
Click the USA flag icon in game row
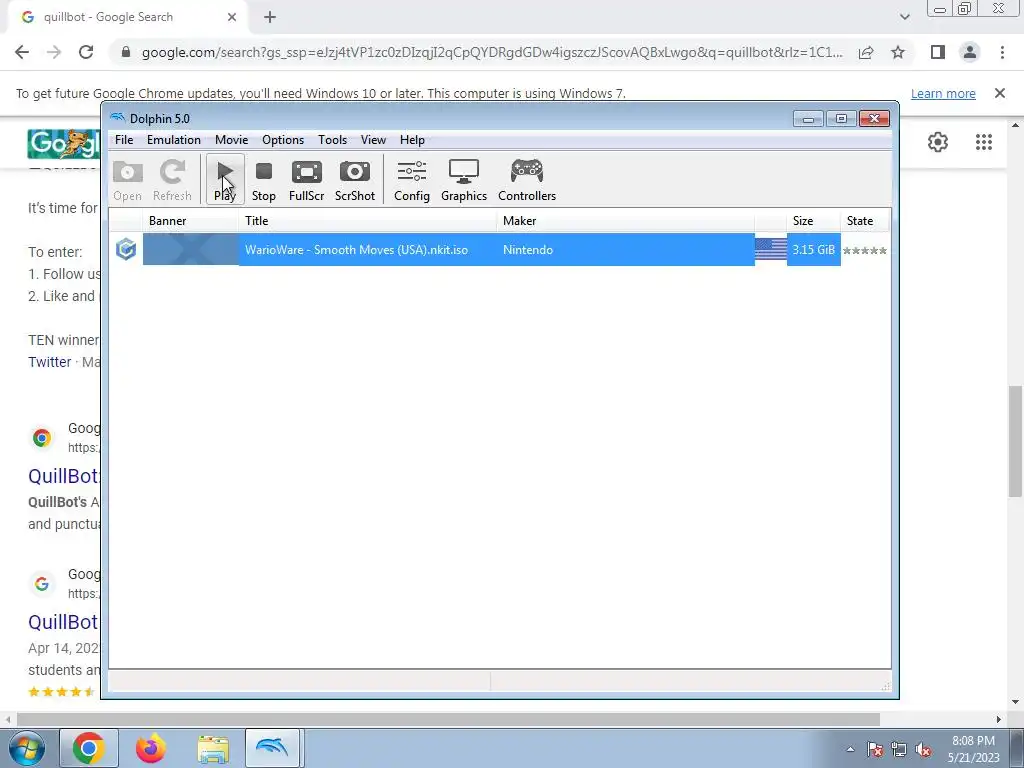[x=771, y=249]
